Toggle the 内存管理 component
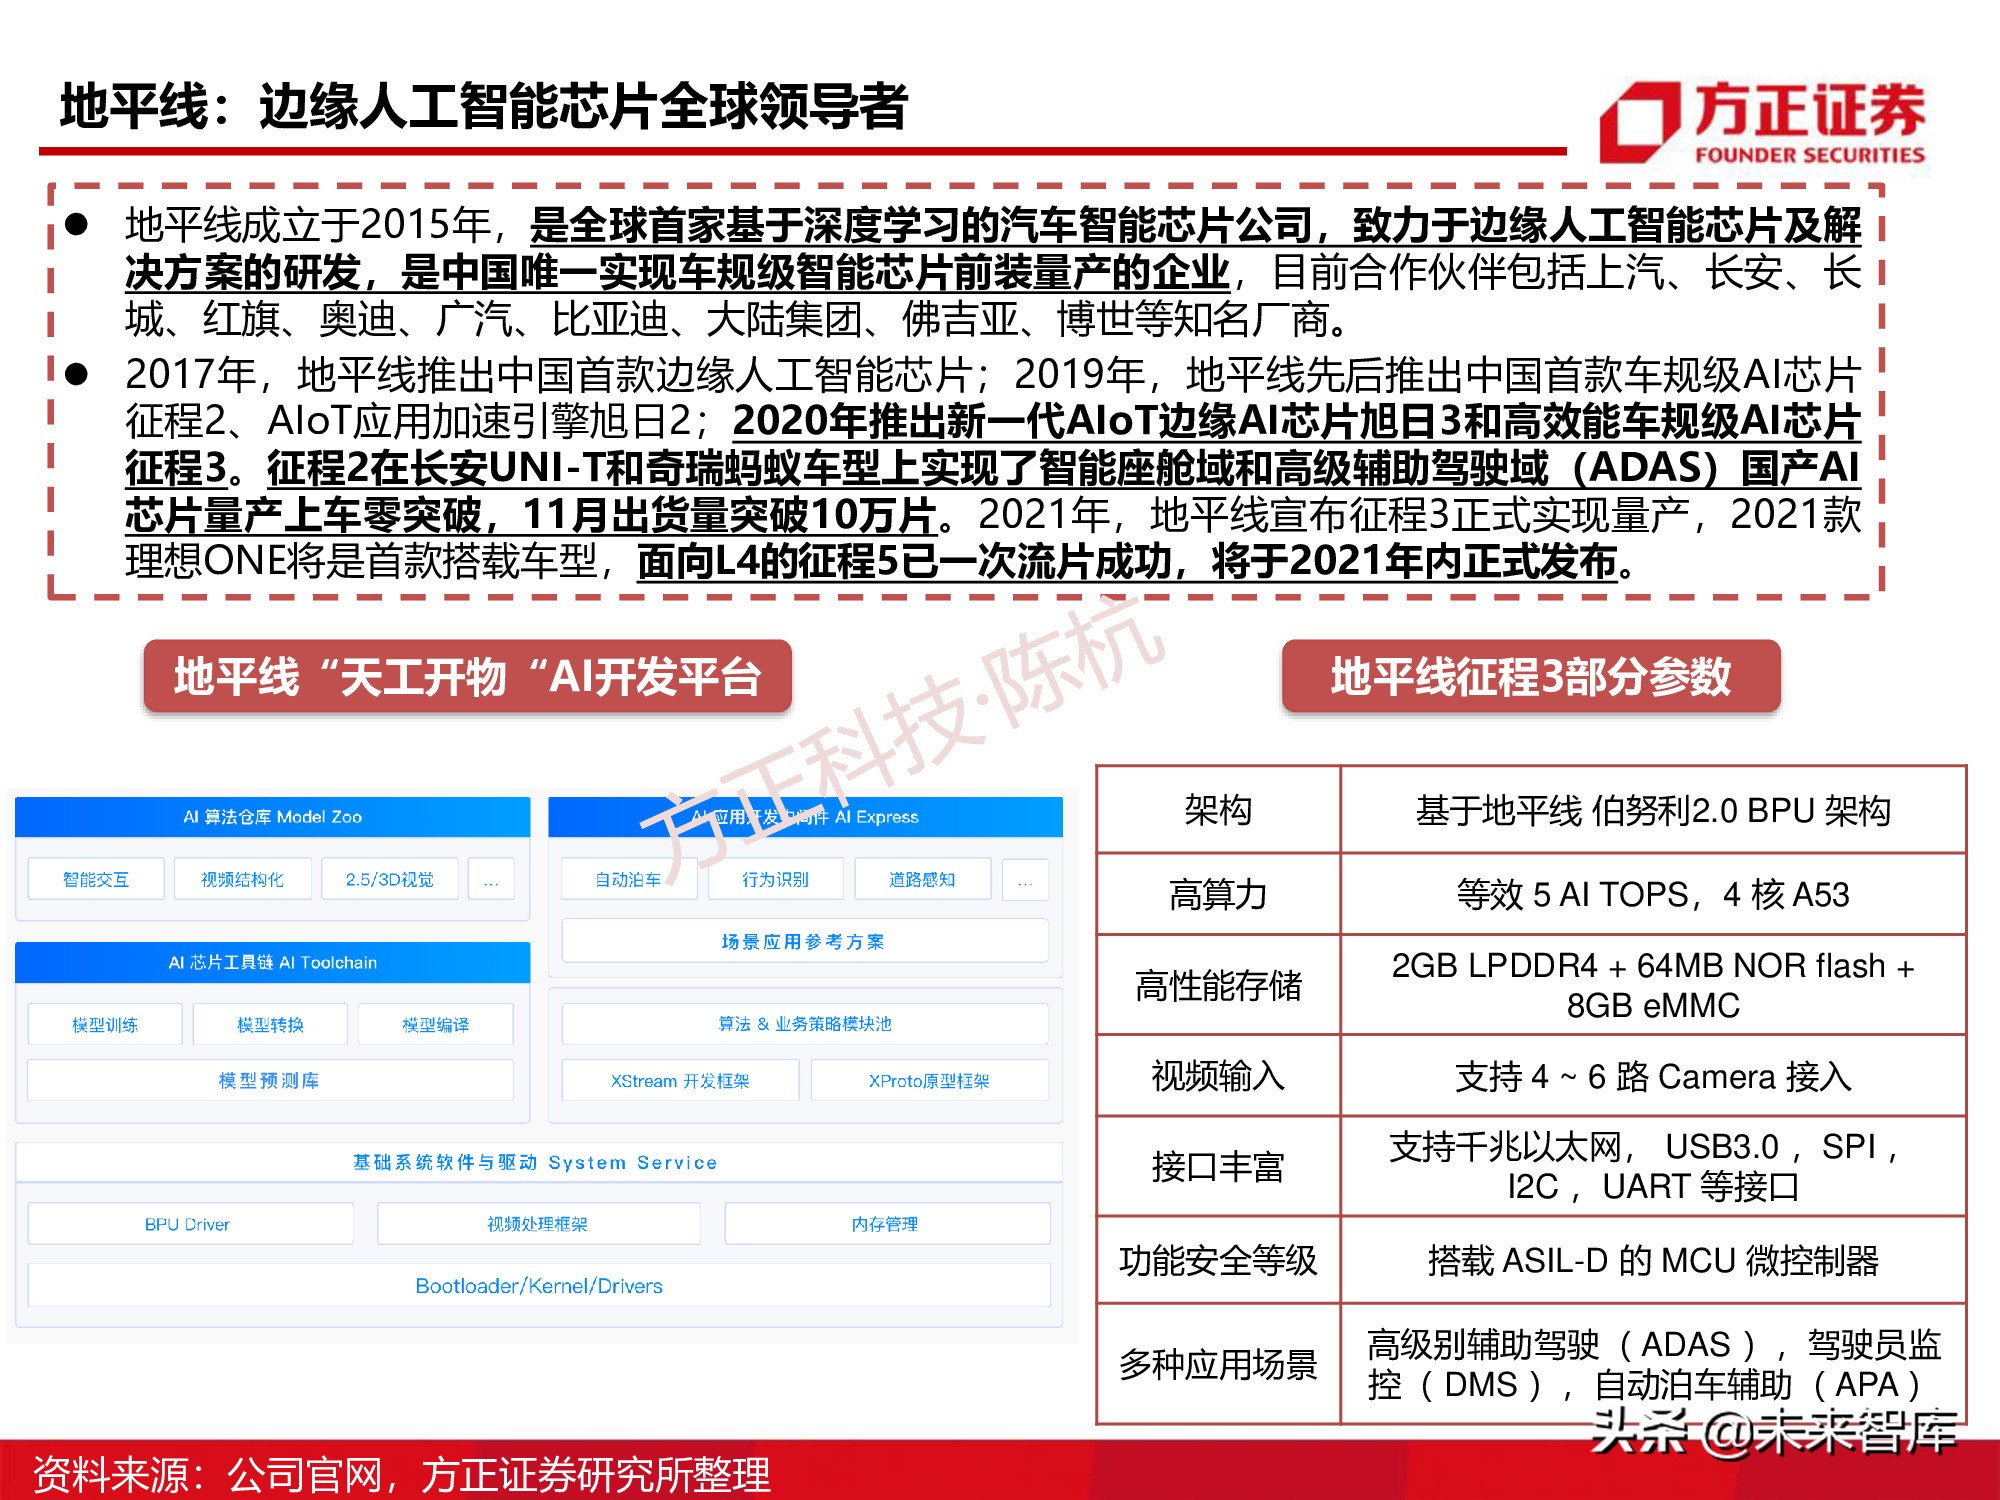The height and width of the screenshot is (1500, 2000). (887, 1223)
